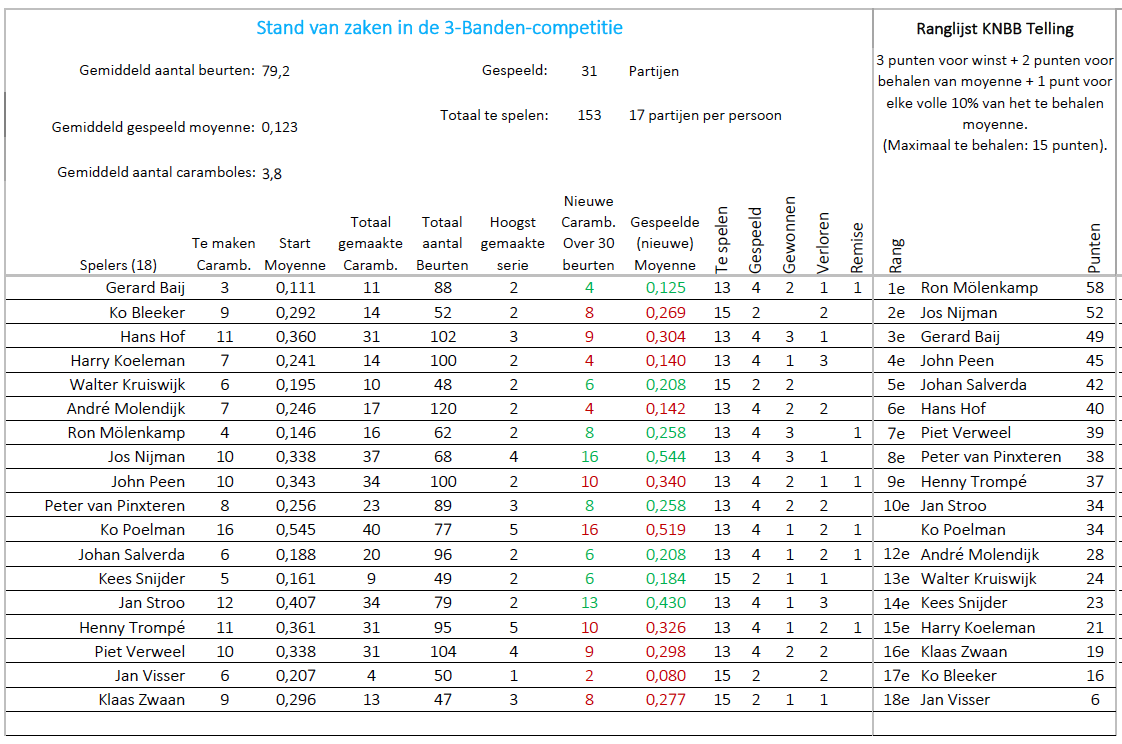Select Henny Trompé's 37 points
Screen dimensions: 1122x744
tap(1095, 481)
